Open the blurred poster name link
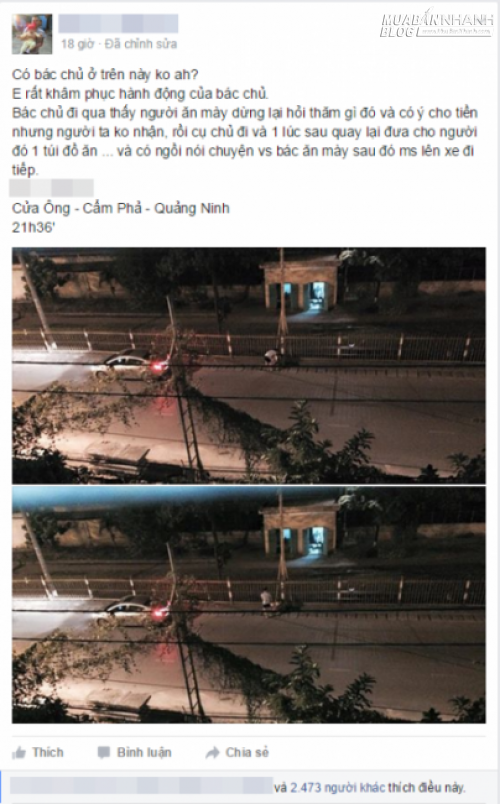This screenshot has height=804, width=500. [x=118, y=24]
